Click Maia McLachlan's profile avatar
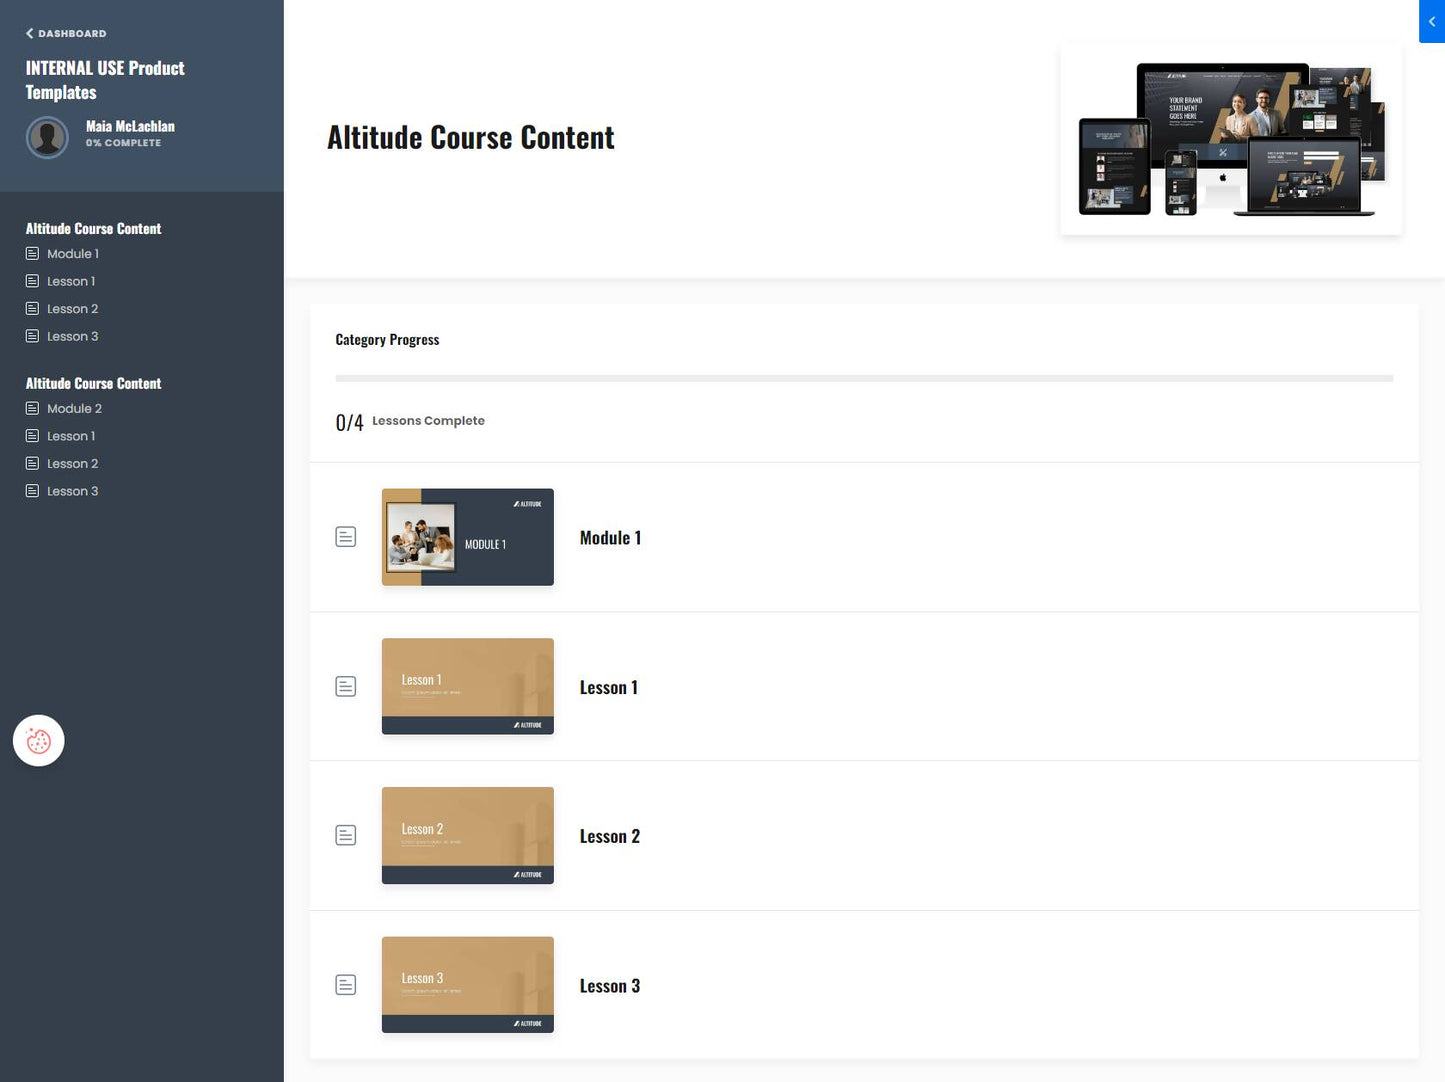The width and height of the screenshot is (1445, 1082). coord(47,137)
